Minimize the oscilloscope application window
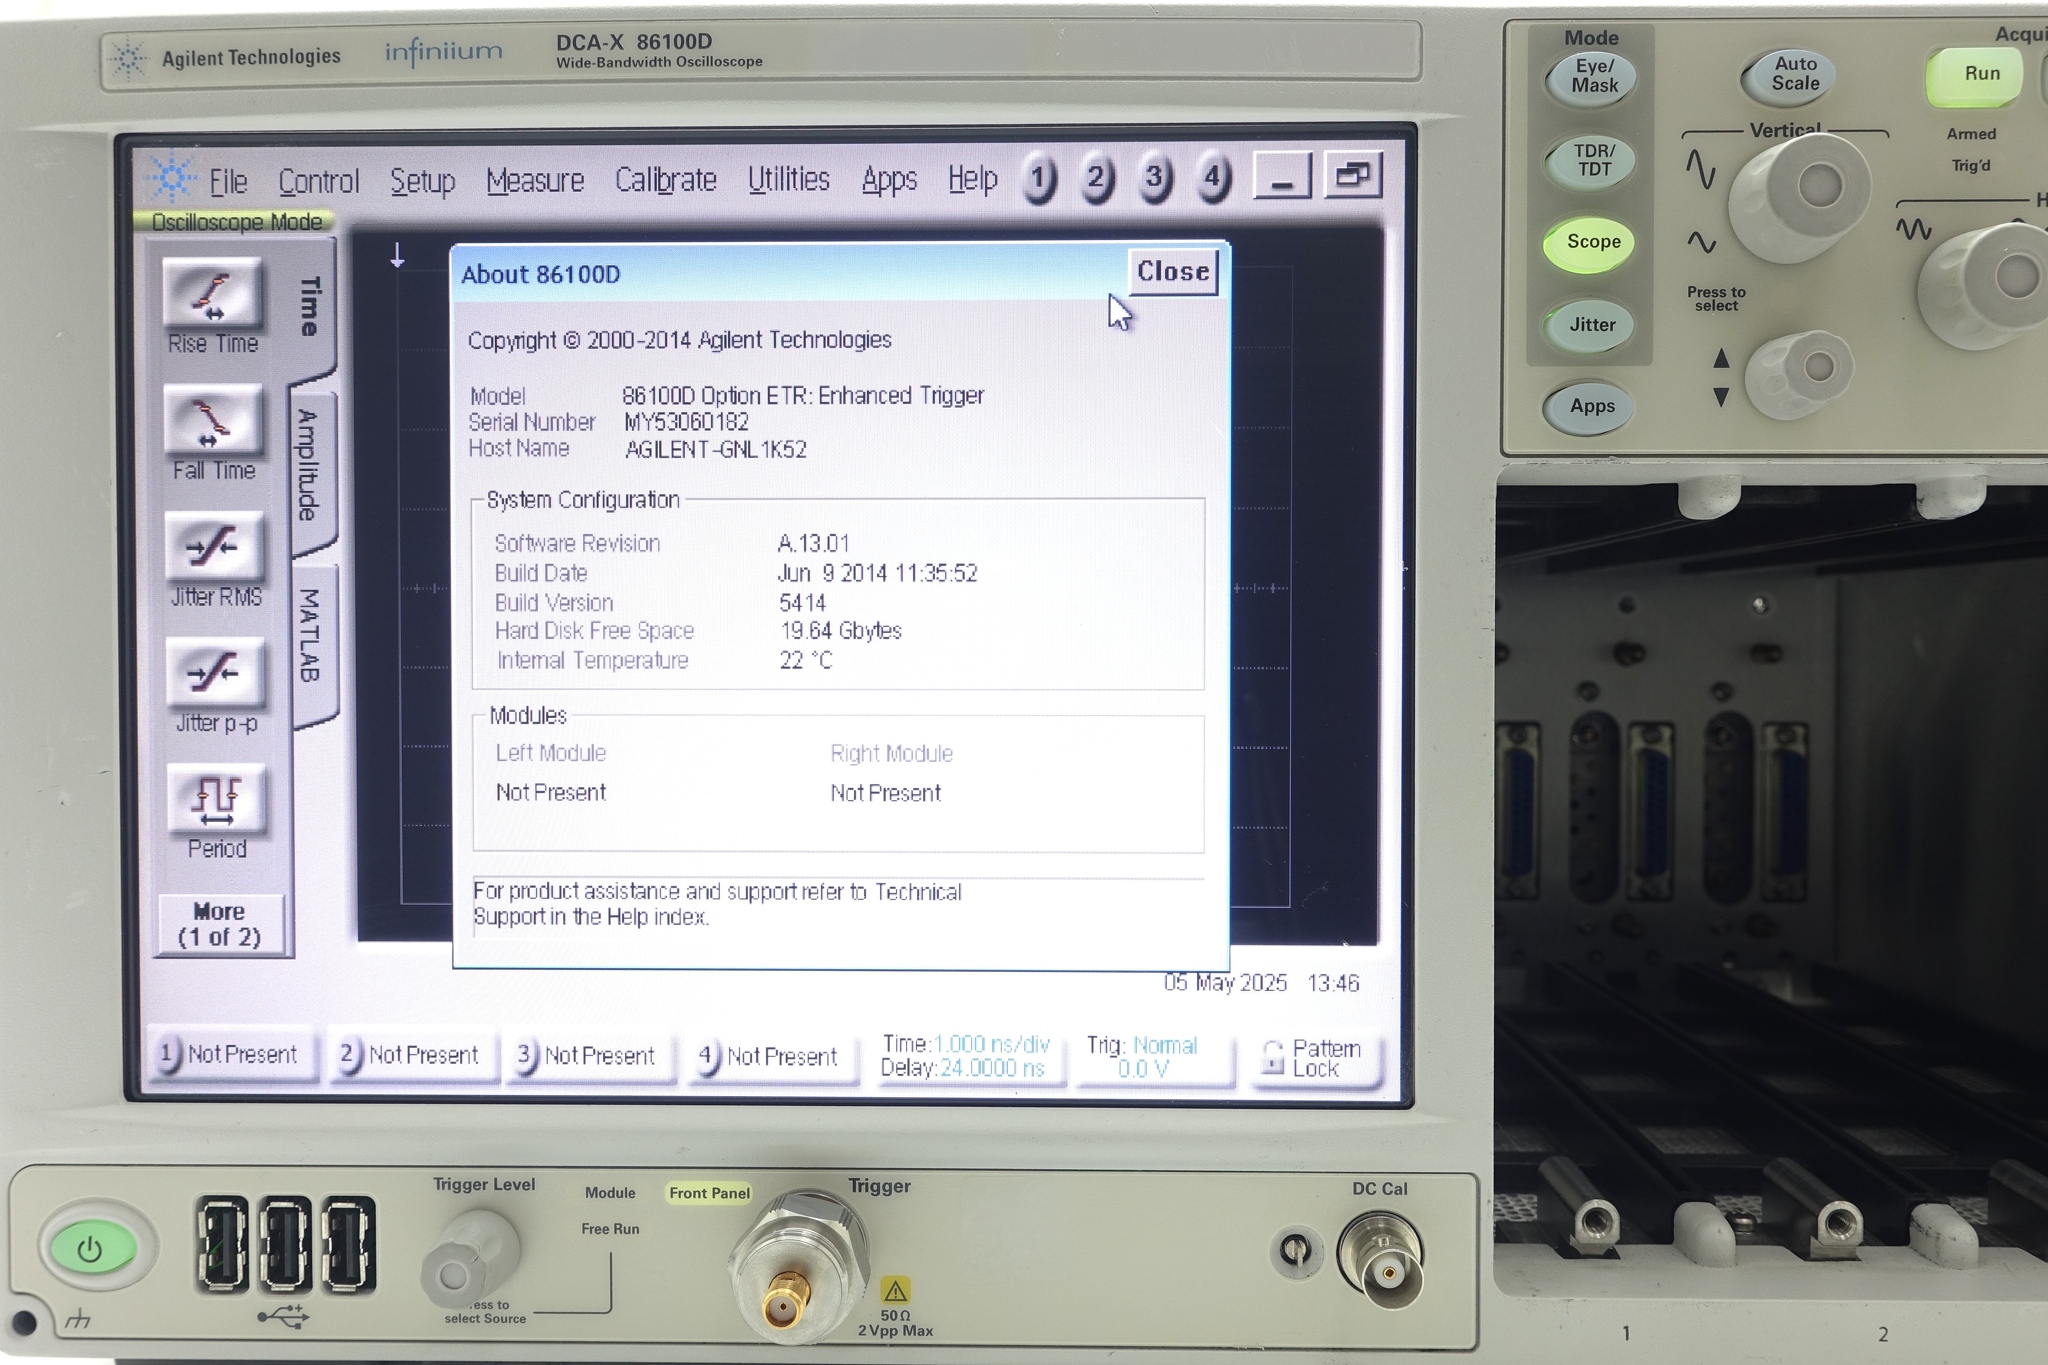This screenshot has height=1365, width=2048. click(1282, 176)
